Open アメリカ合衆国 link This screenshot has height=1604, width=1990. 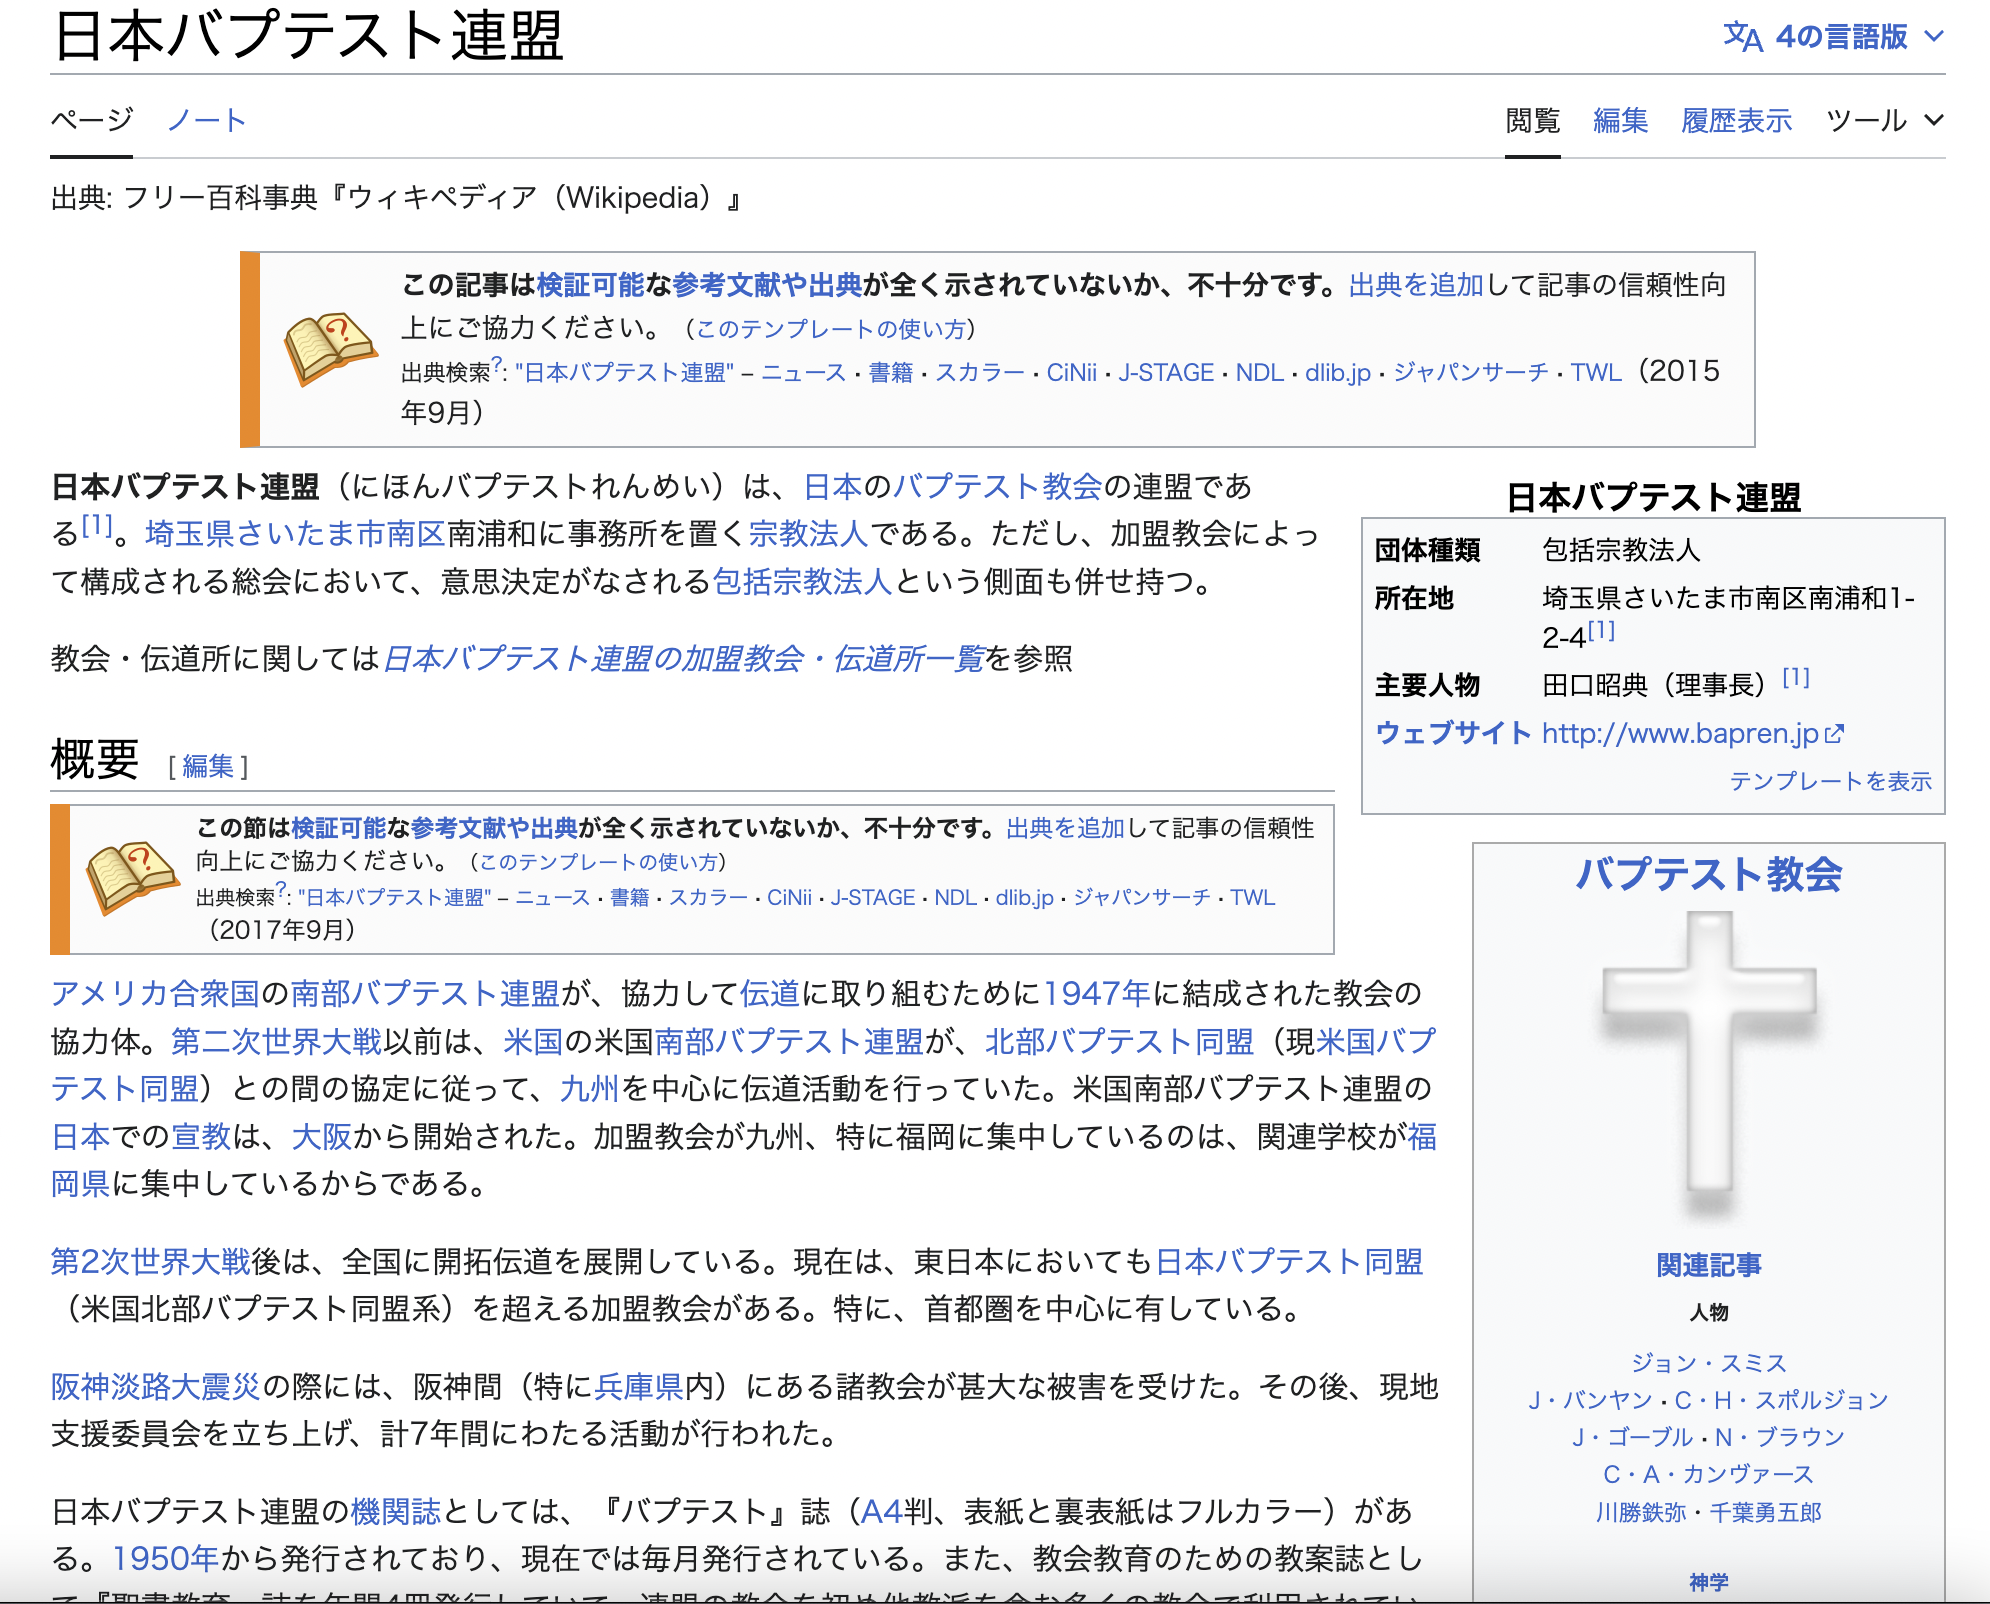point(155,994)
